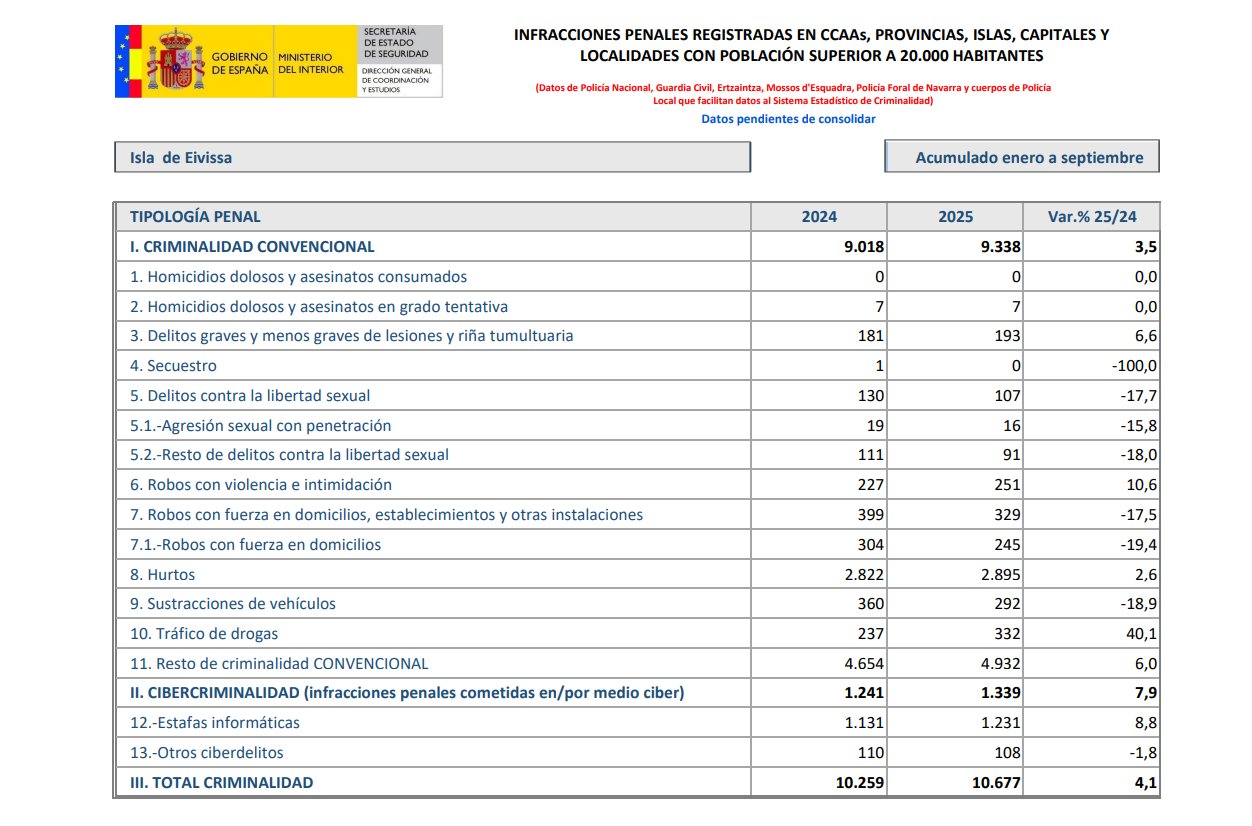Click the Secretaría de Estado de Seguridad box
The image size is (1252, 826).
tap(398, 62)
